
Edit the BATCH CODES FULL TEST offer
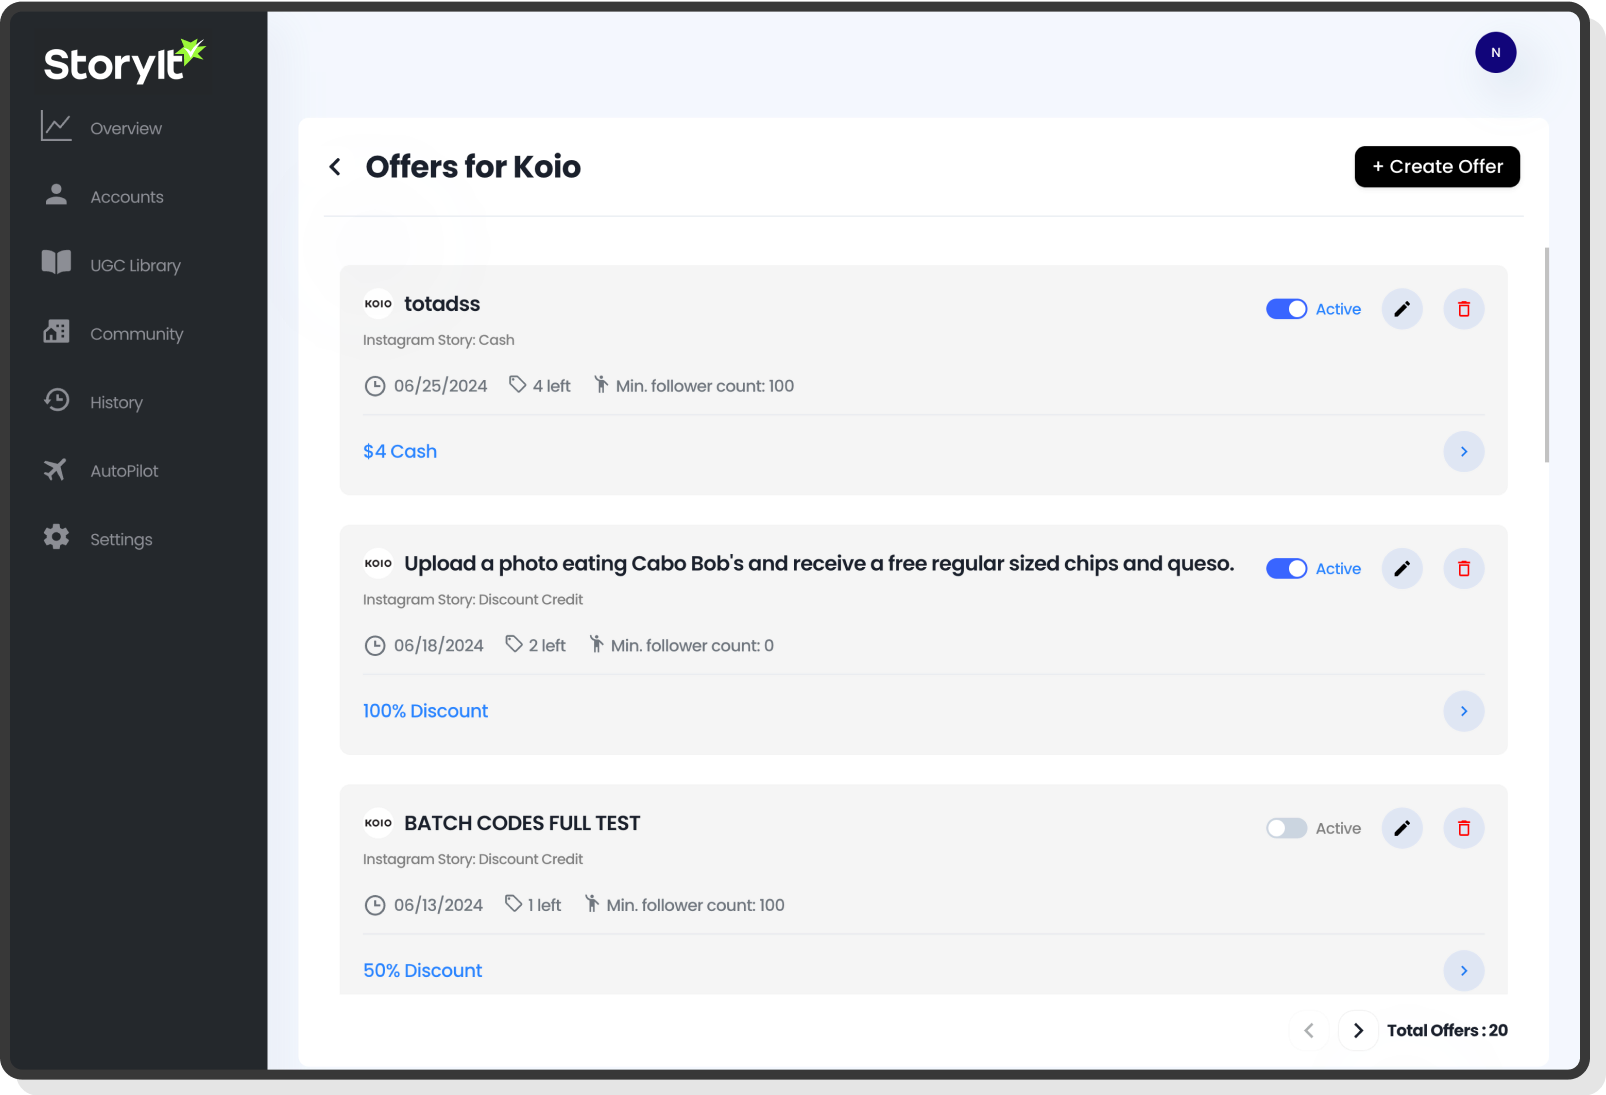coord(1402,828)
